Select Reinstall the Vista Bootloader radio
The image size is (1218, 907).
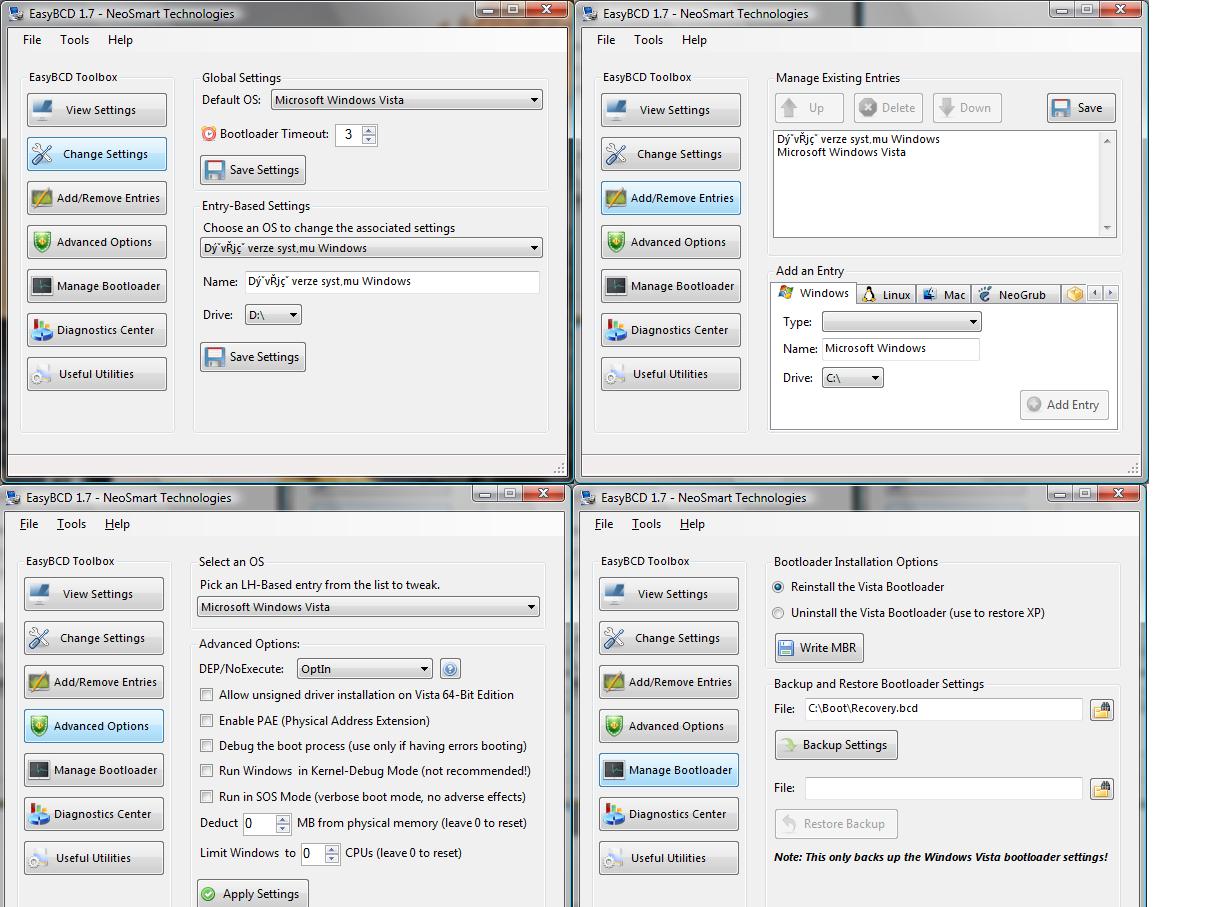[x=778, y=587]
